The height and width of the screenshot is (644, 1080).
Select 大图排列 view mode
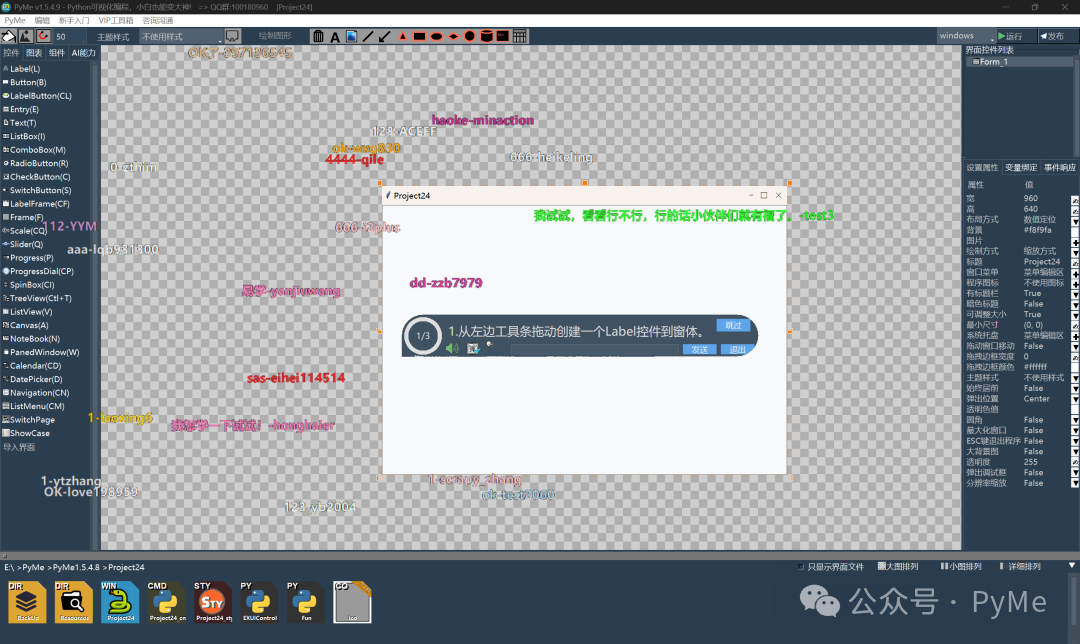point(897,566)
